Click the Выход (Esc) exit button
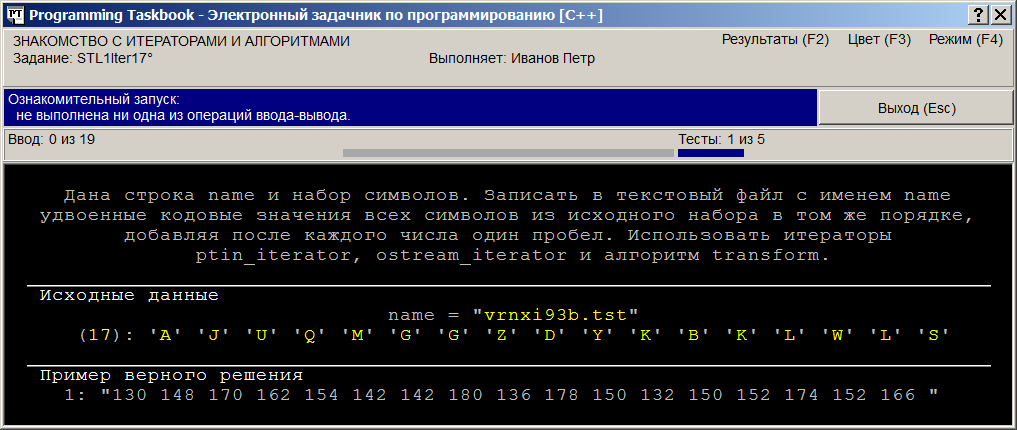 916,108
